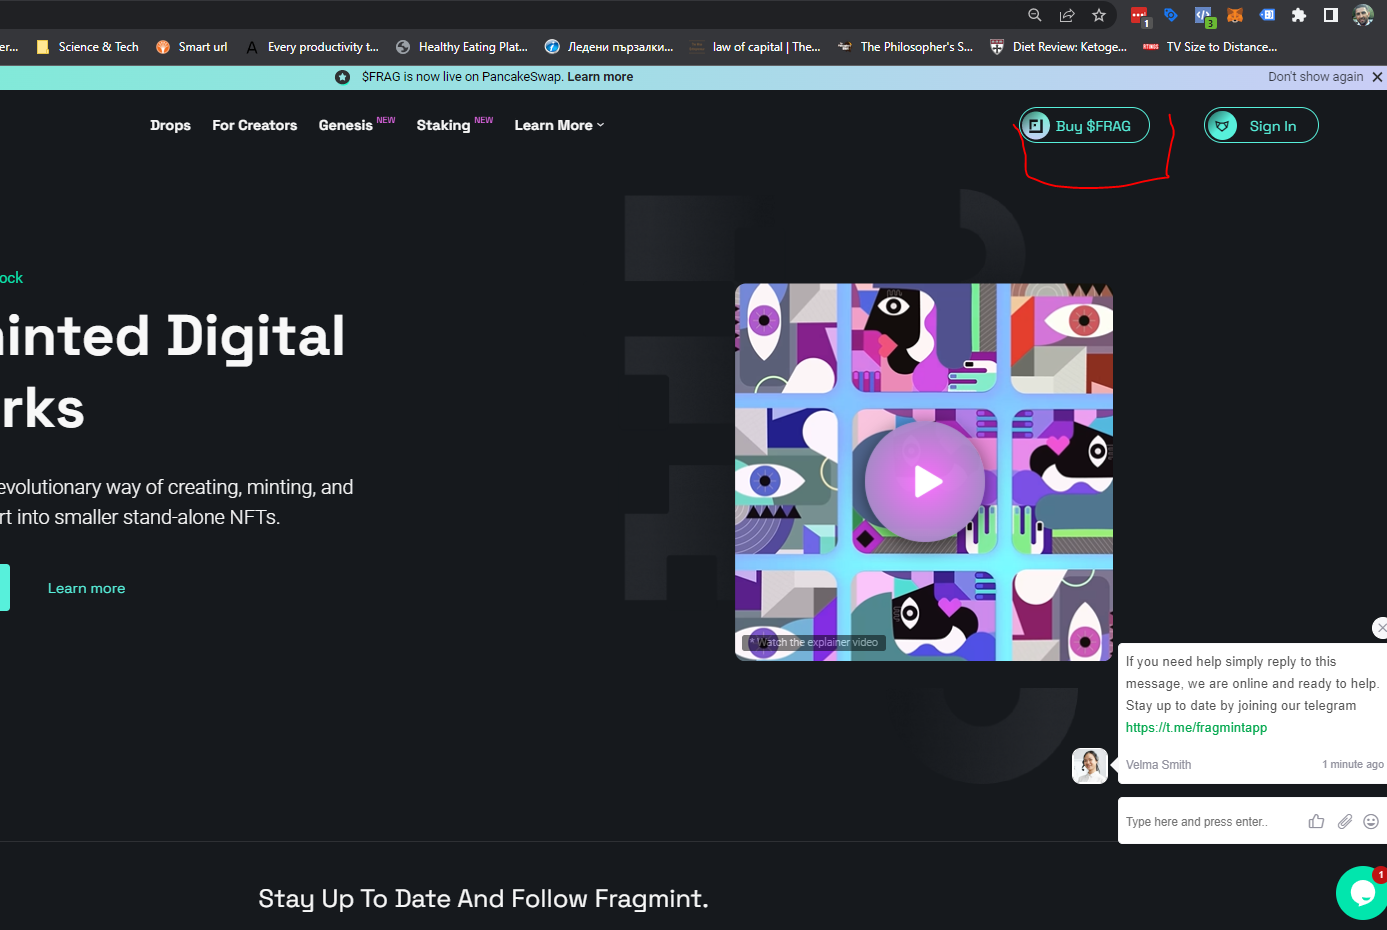Open the Chrome profile avatar
The image size is (1387, 930).
1363,15
